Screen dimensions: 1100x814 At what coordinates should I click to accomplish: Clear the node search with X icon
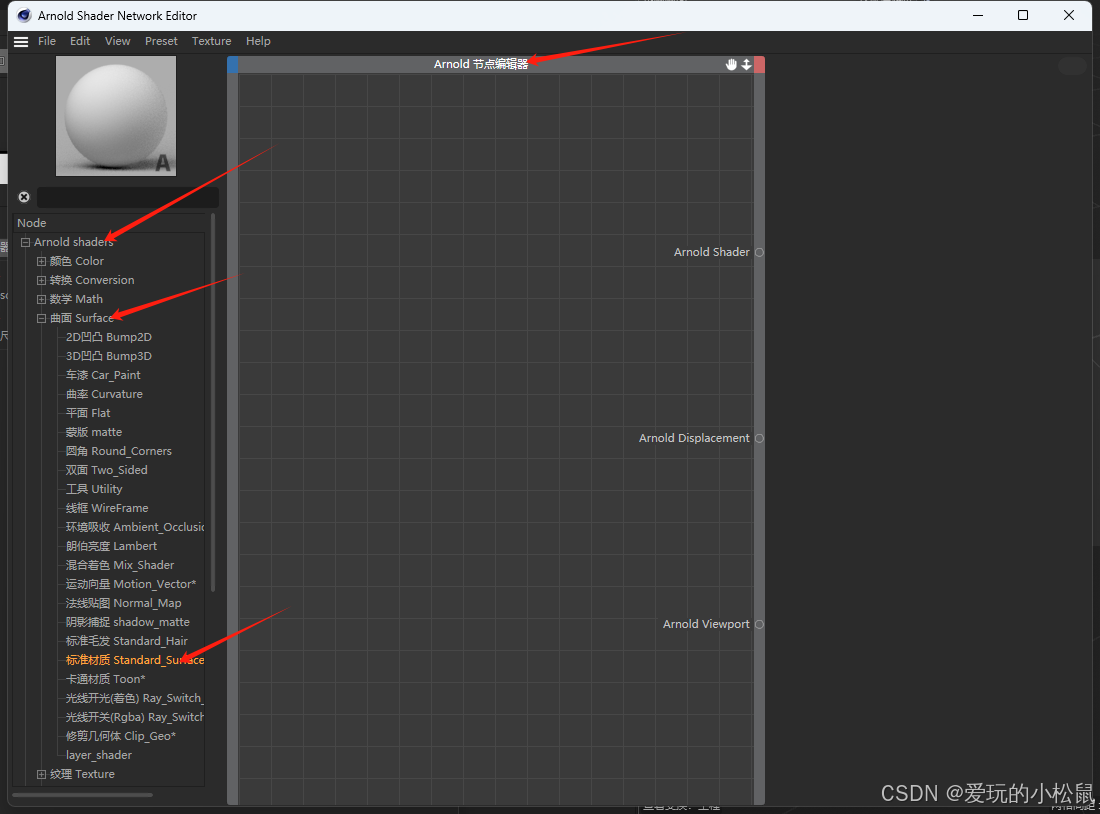24,197
